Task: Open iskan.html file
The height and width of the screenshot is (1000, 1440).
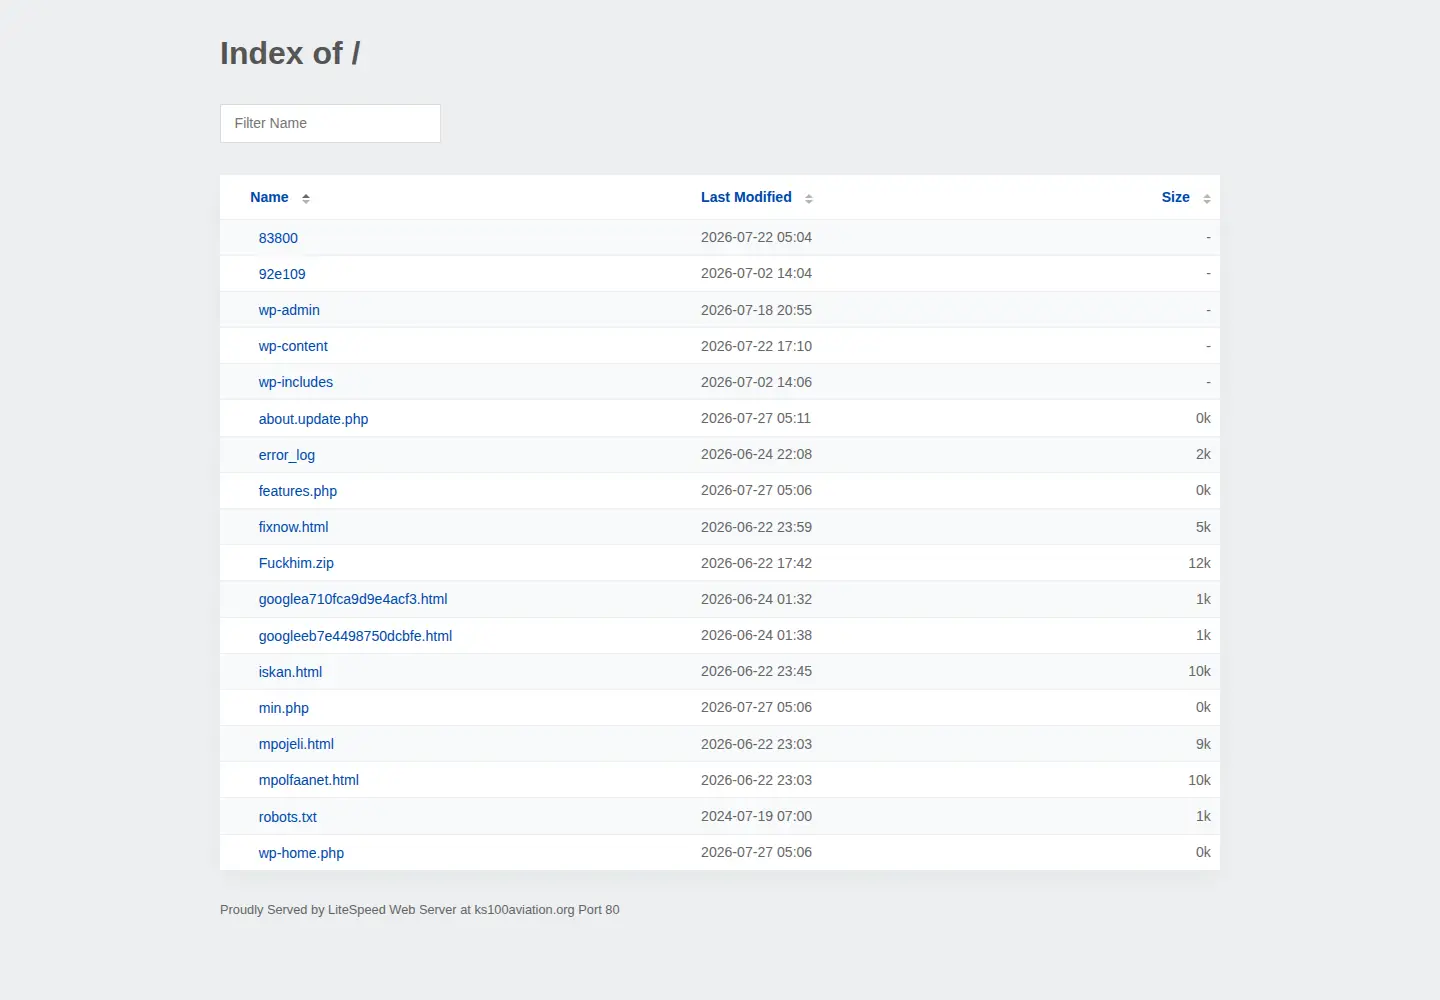Action: 290,672
